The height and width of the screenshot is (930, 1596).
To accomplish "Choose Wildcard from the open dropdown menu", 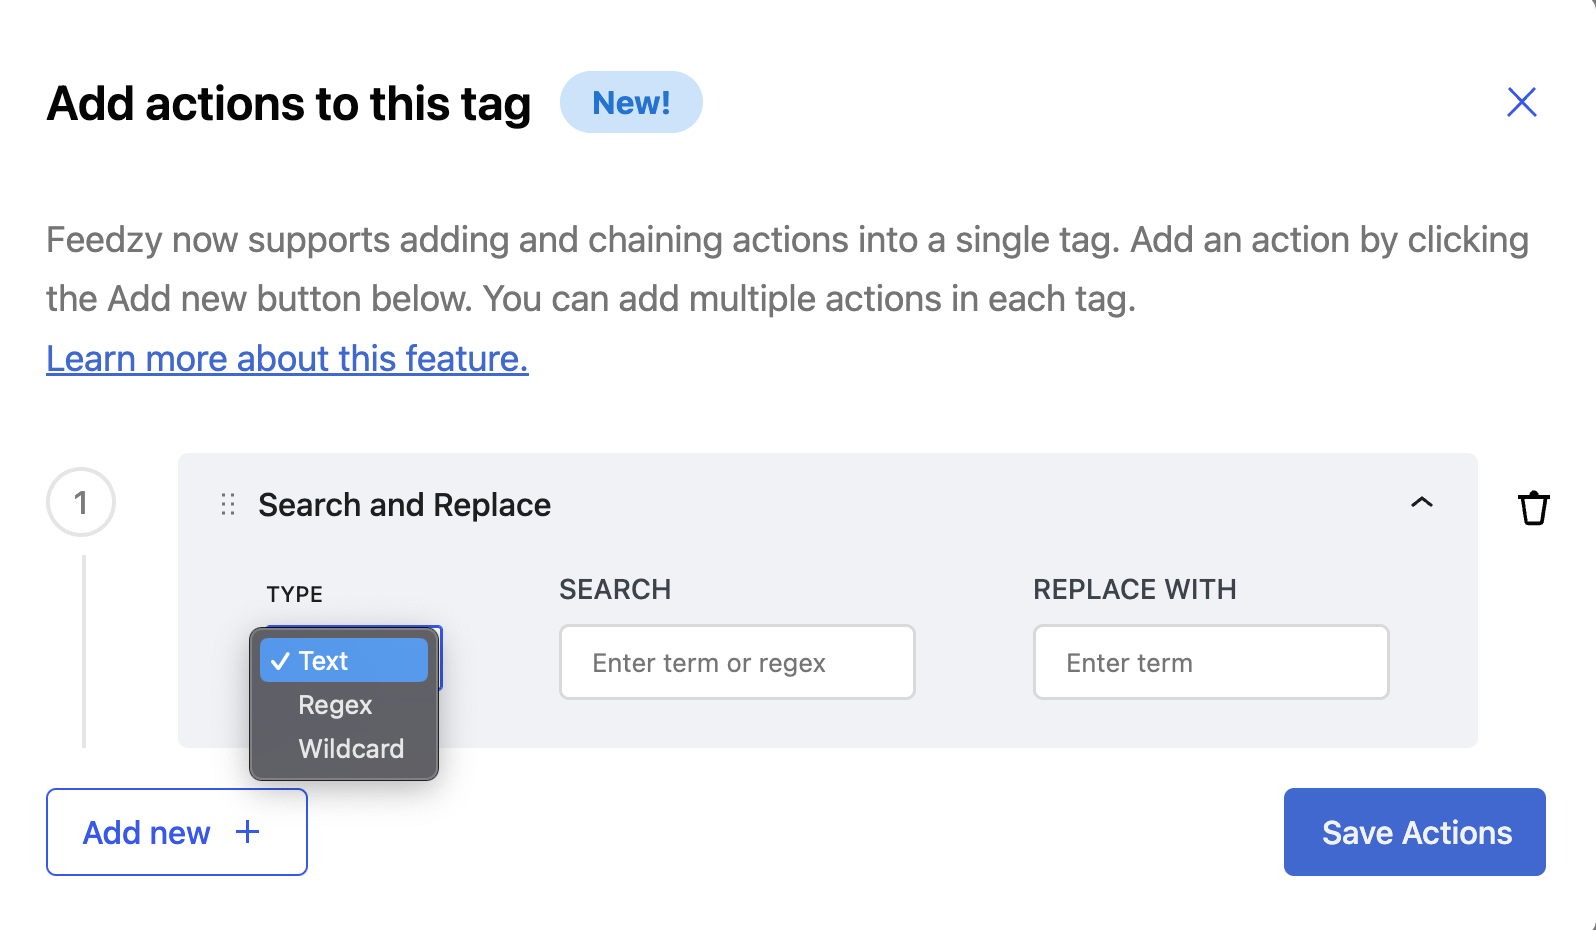I will pyautogui.click(x=350, y=748).
